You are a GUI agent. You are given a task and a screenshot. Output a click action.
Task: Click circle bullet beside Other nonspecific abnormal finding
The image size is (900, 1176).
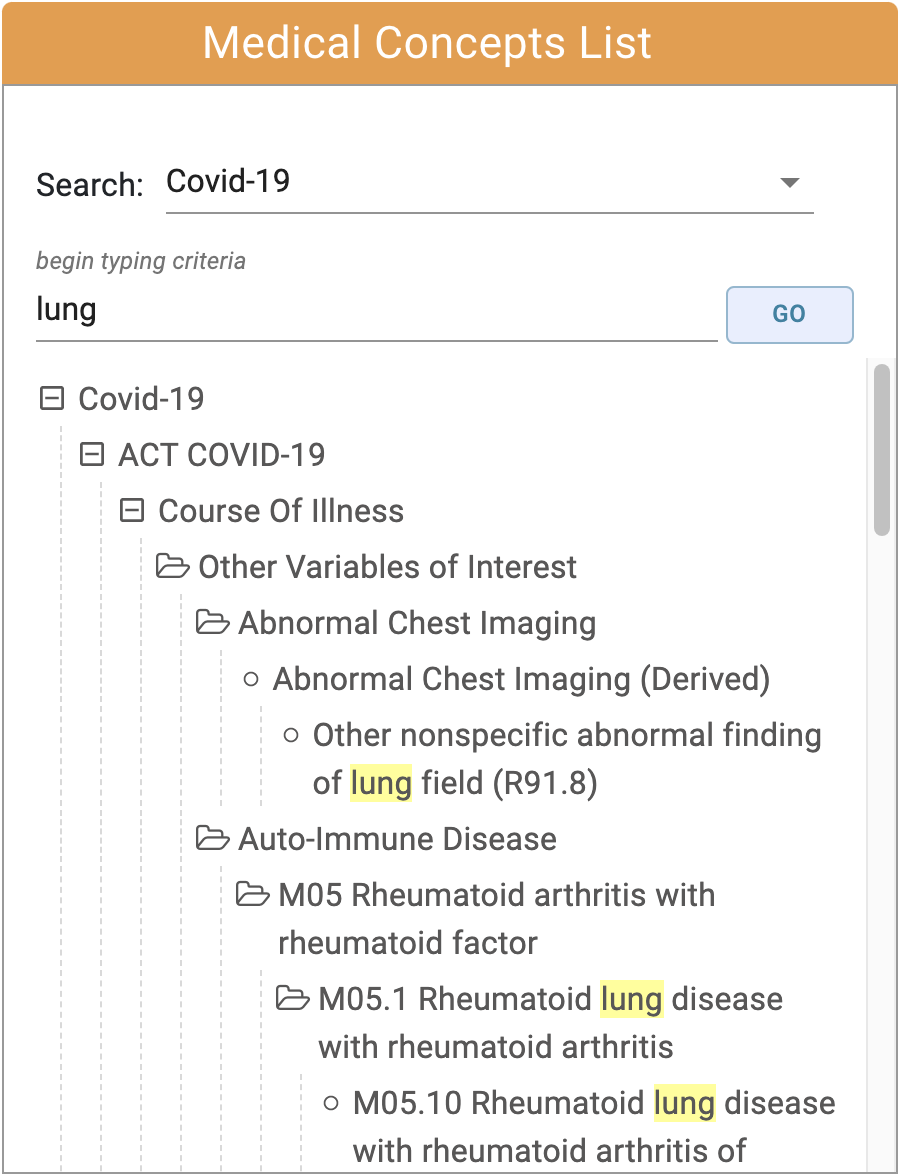pos(292,735)
